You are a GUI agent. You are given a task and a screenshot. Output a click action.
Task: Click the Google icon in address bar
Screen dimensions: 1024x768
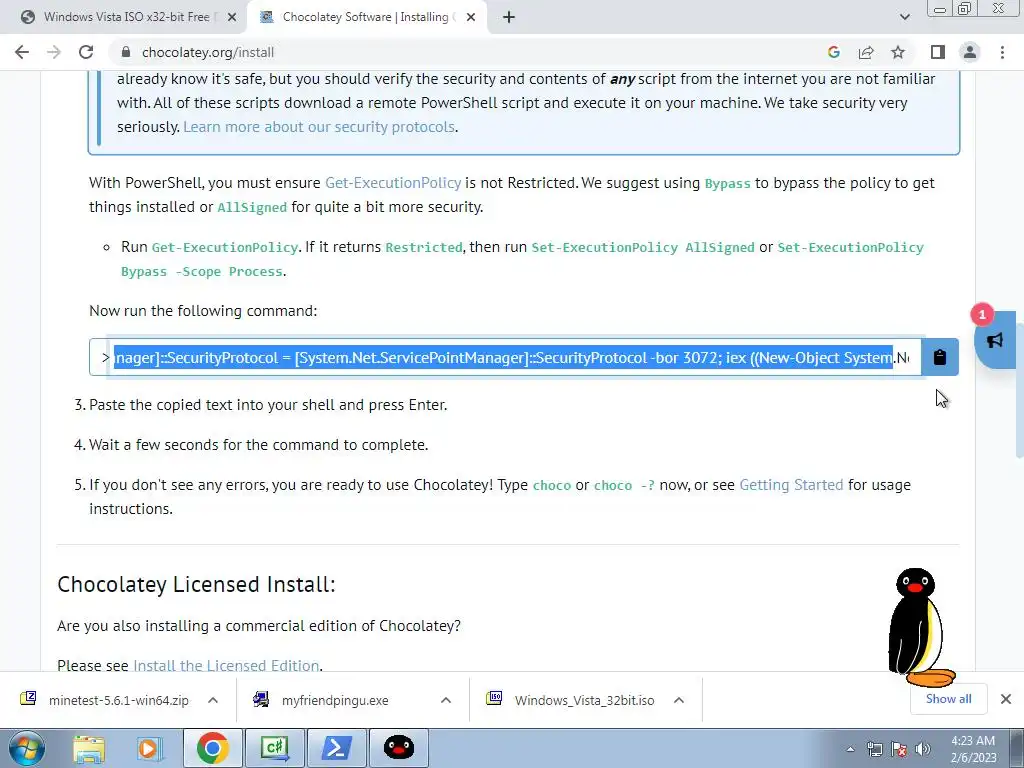(833, 52)
